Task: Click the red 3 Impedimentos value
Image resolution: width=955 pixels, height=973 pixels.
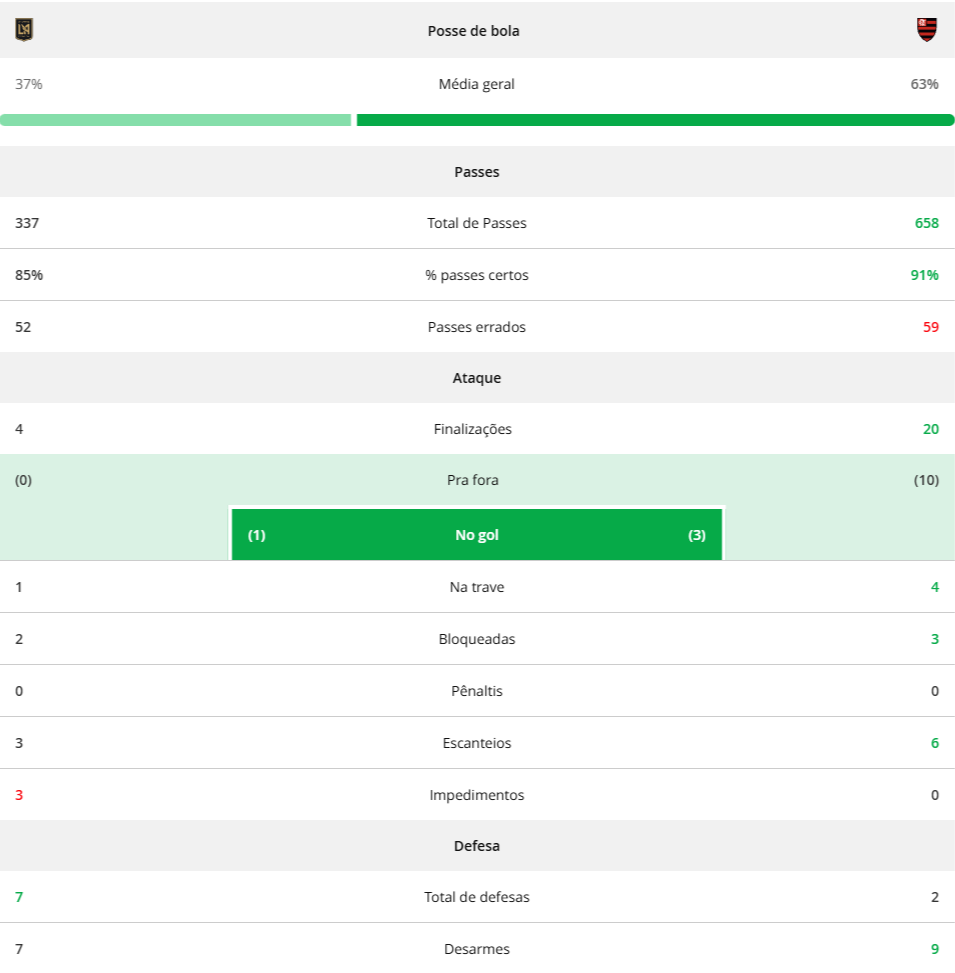Action: tap(19, 796)
